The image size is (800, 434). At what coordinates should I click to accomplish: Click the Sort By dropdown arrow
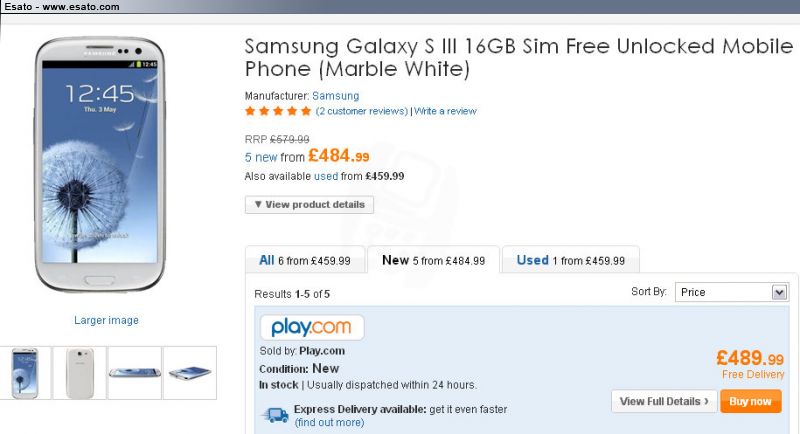[x=779, y=292]
